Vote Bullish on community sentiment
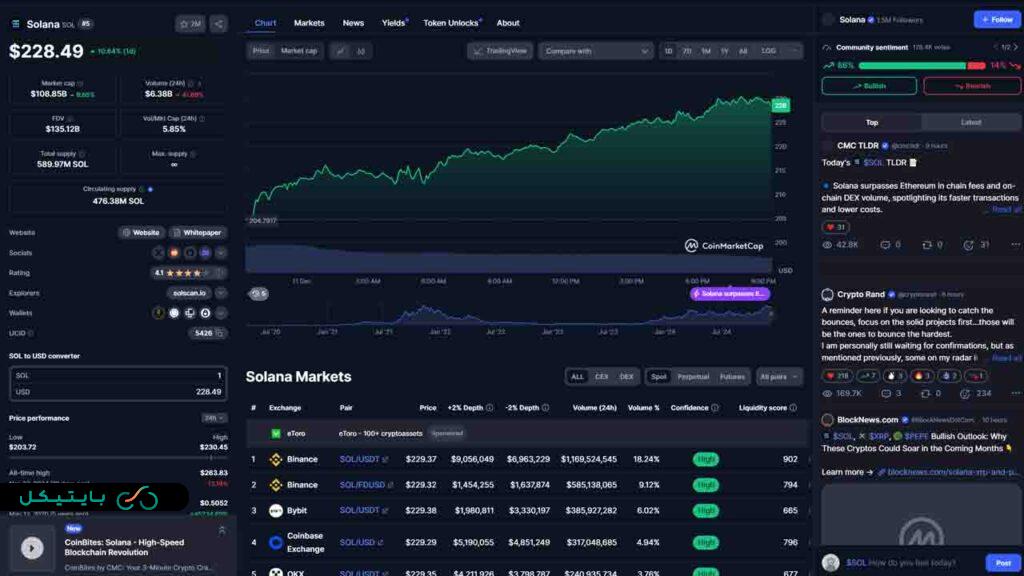This screenshot has width=1024, height=576. (868, 86)
